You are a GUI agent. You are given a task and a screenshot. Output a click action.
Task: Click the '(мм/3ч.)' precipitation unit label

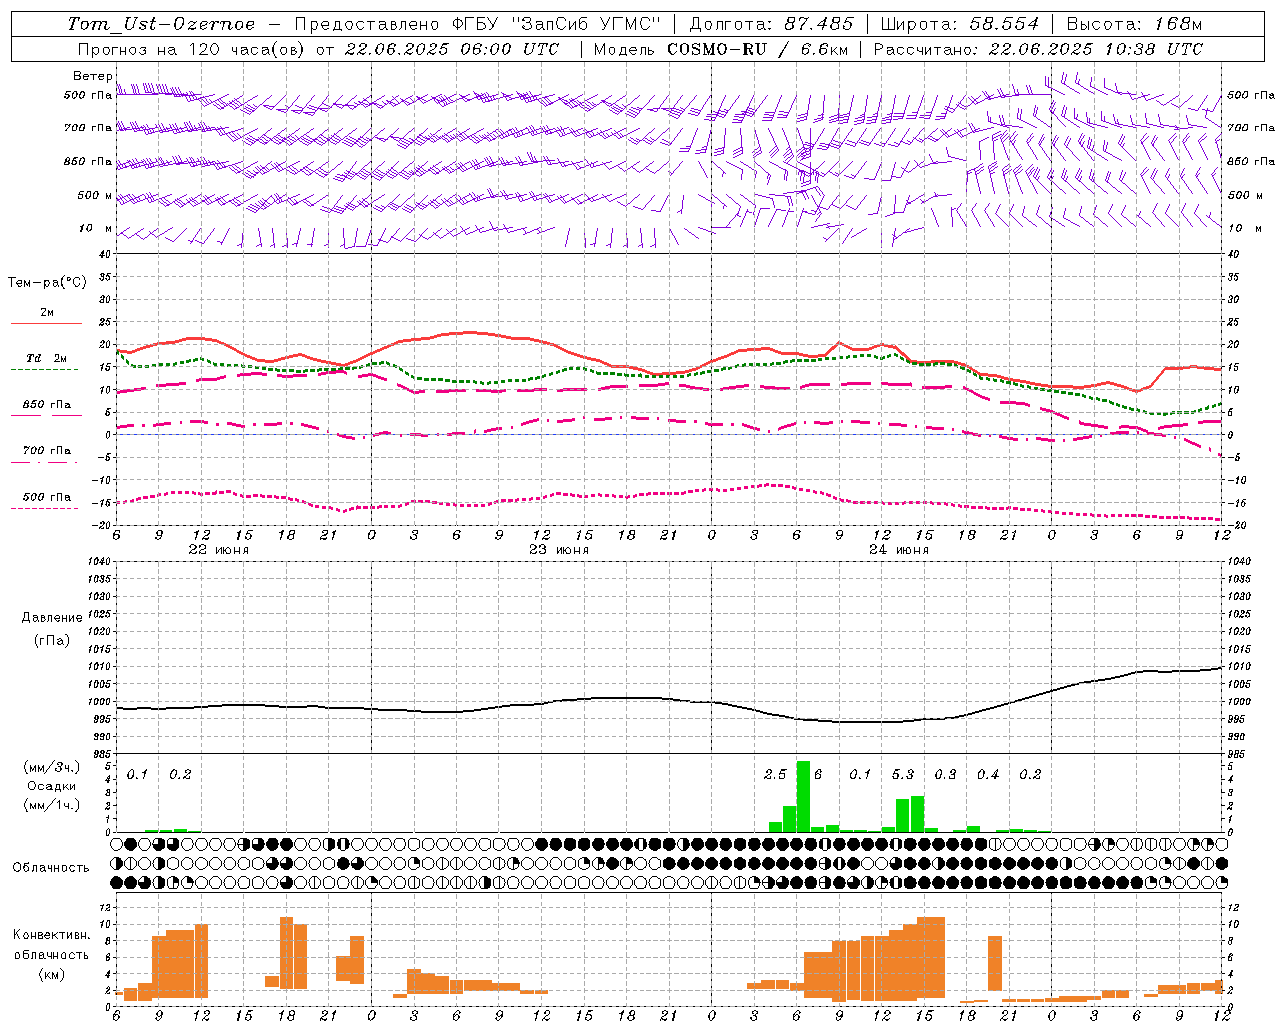pyautogui.click(x=52, y=768)
